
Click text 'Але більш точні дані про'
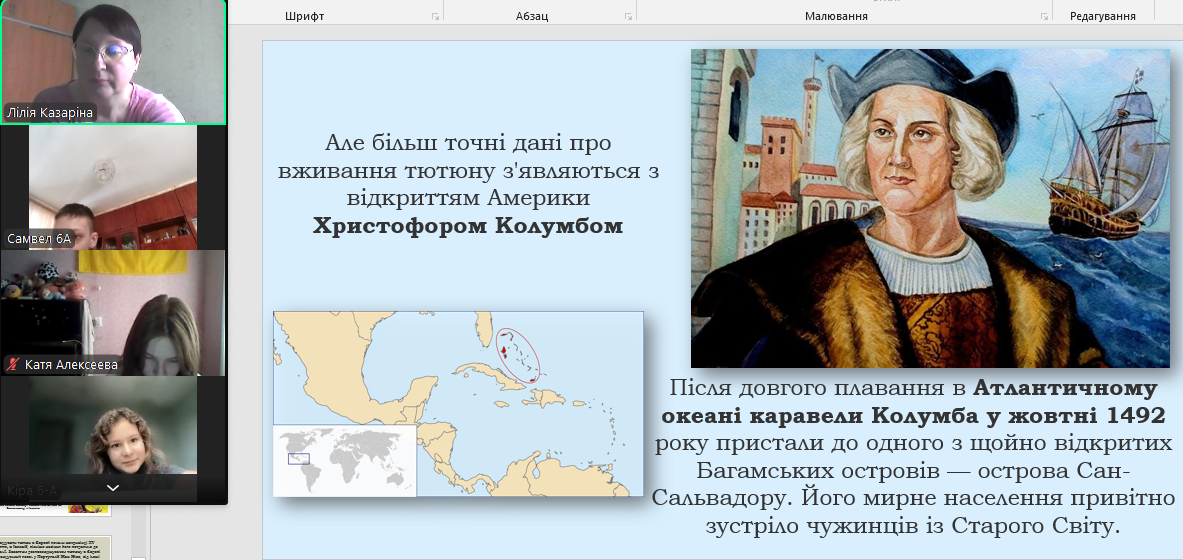[468, 142]
